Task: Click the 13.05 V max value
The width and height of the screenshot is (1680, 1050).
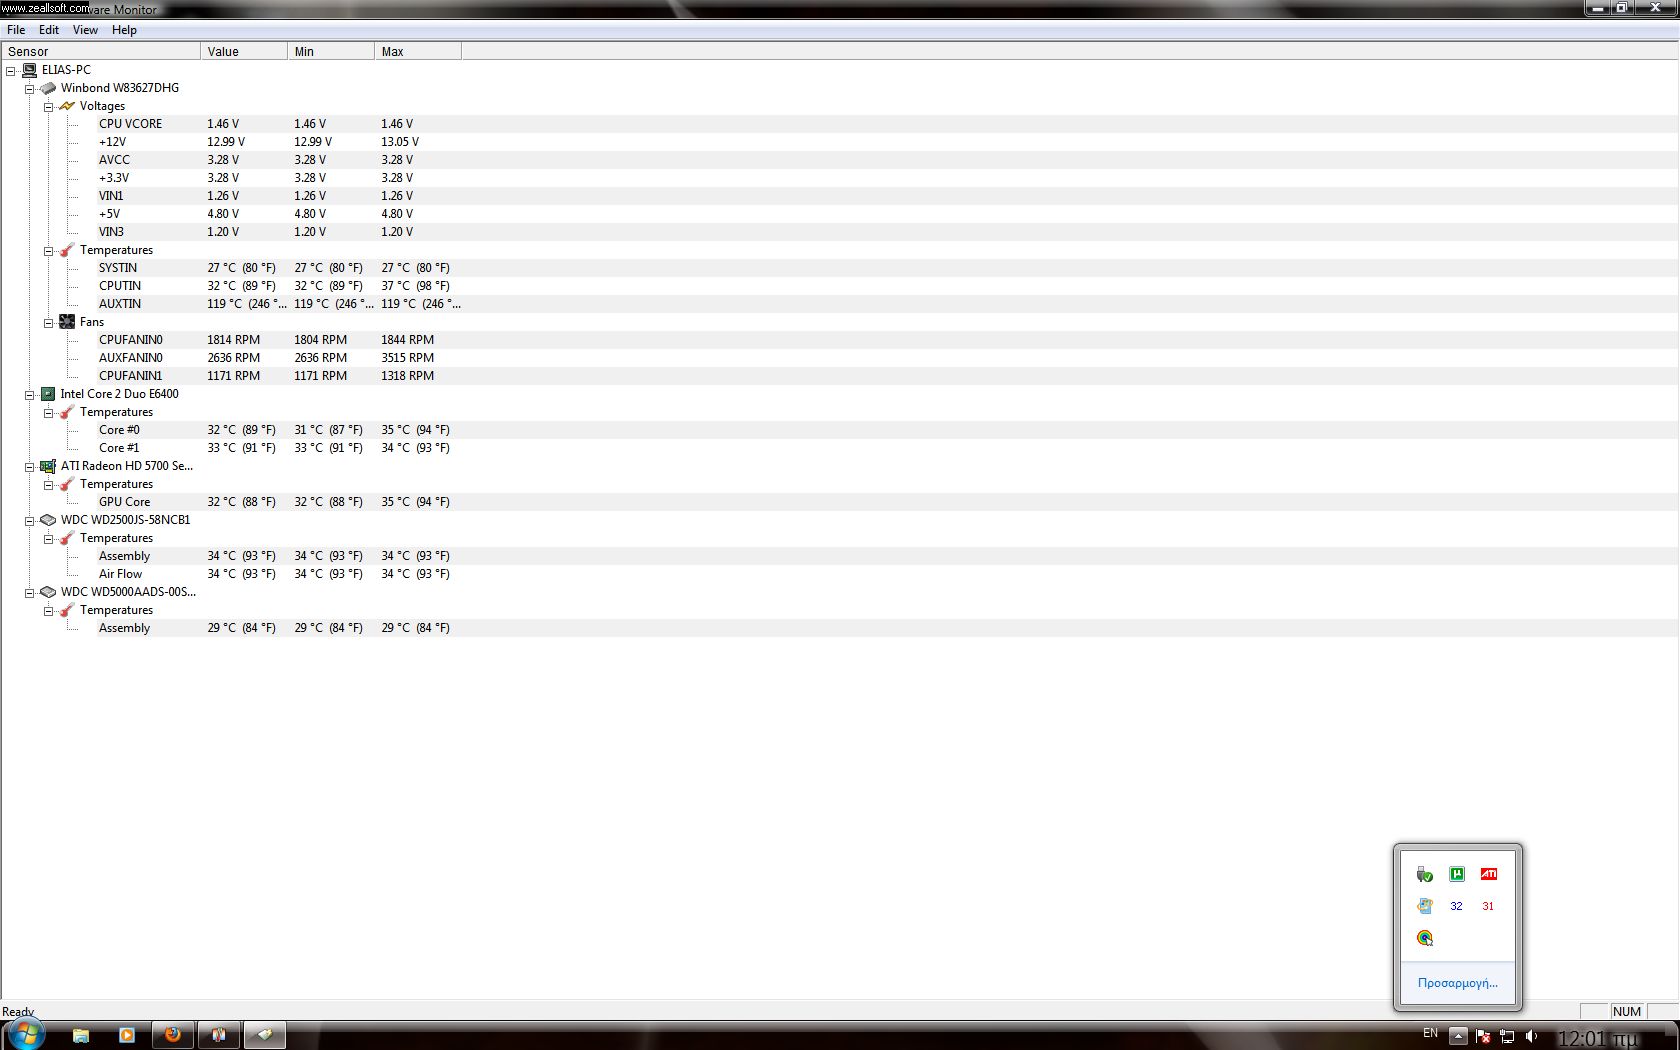Action: [399, 142]
